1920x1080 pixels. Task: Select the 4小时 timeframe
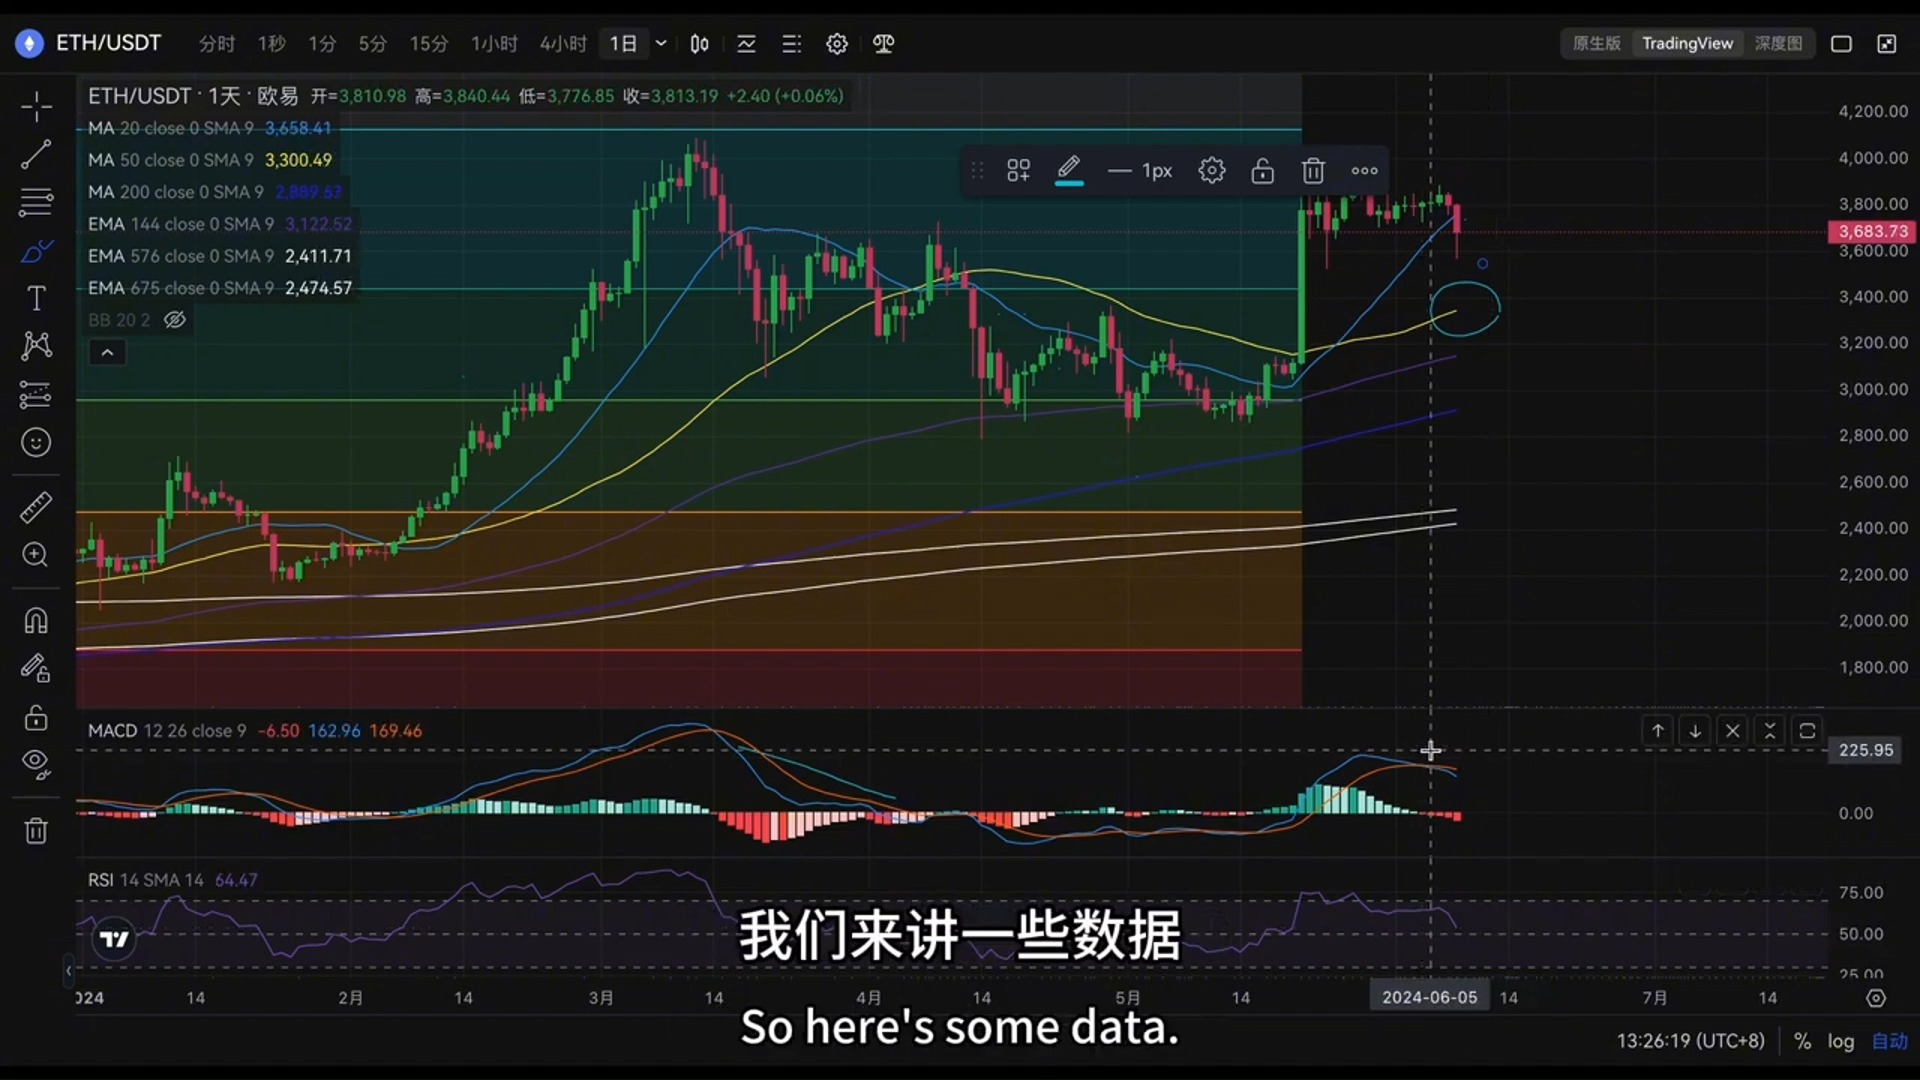[x=564, y=44]
